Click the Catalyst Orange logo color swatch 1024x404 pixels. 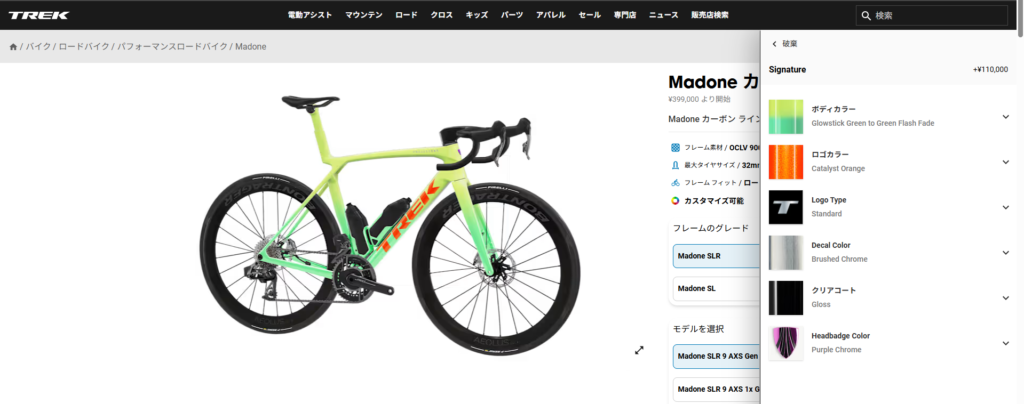[x=786, y=162]
